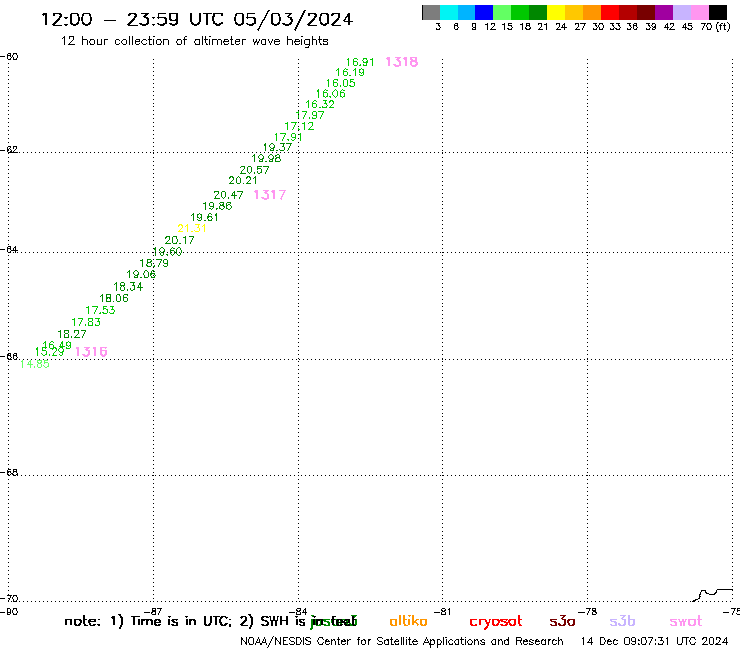
Task: Click the 19.86 wave height value
Action: pos(217,206)
